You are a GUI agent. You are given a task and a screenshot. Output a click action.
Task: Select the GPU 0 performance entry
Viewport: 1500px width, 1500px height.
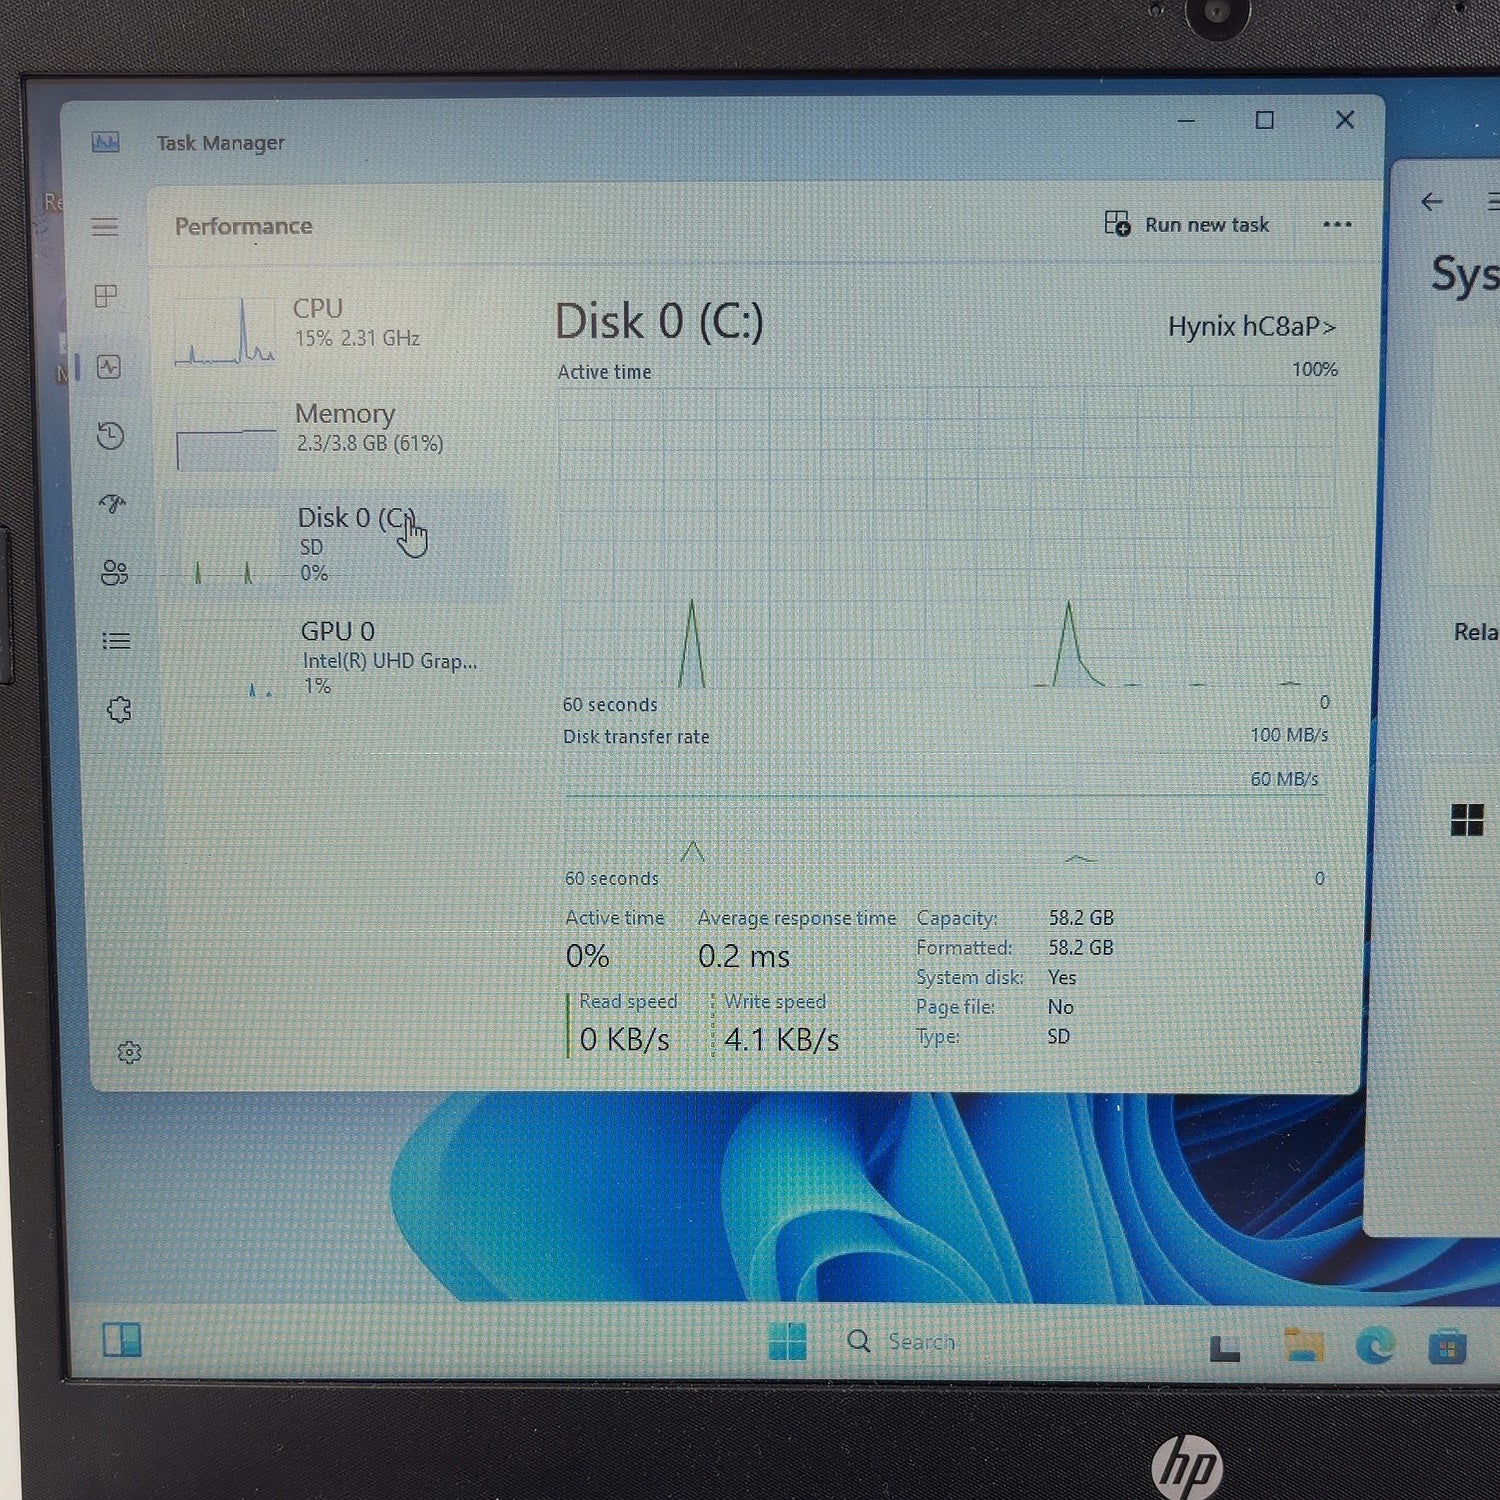pyautogui.click(x=338, y=658)
